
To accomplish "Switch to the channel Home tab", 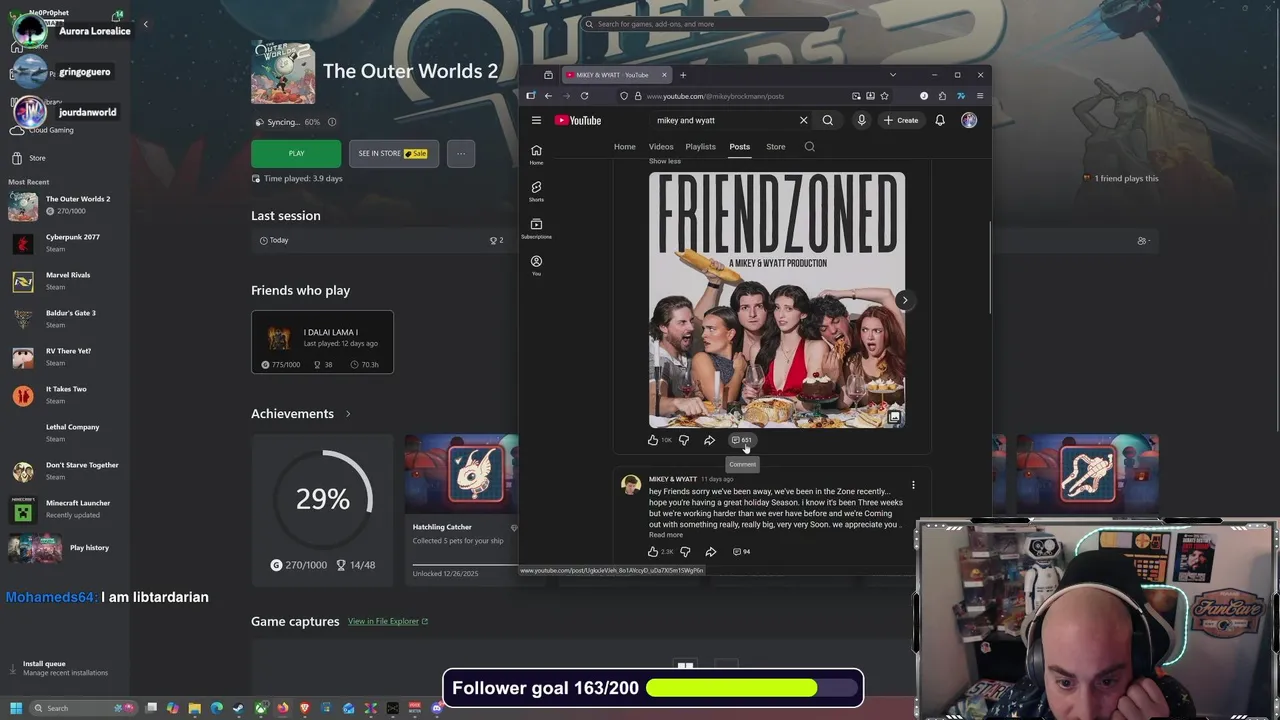I will click(624, 147).
